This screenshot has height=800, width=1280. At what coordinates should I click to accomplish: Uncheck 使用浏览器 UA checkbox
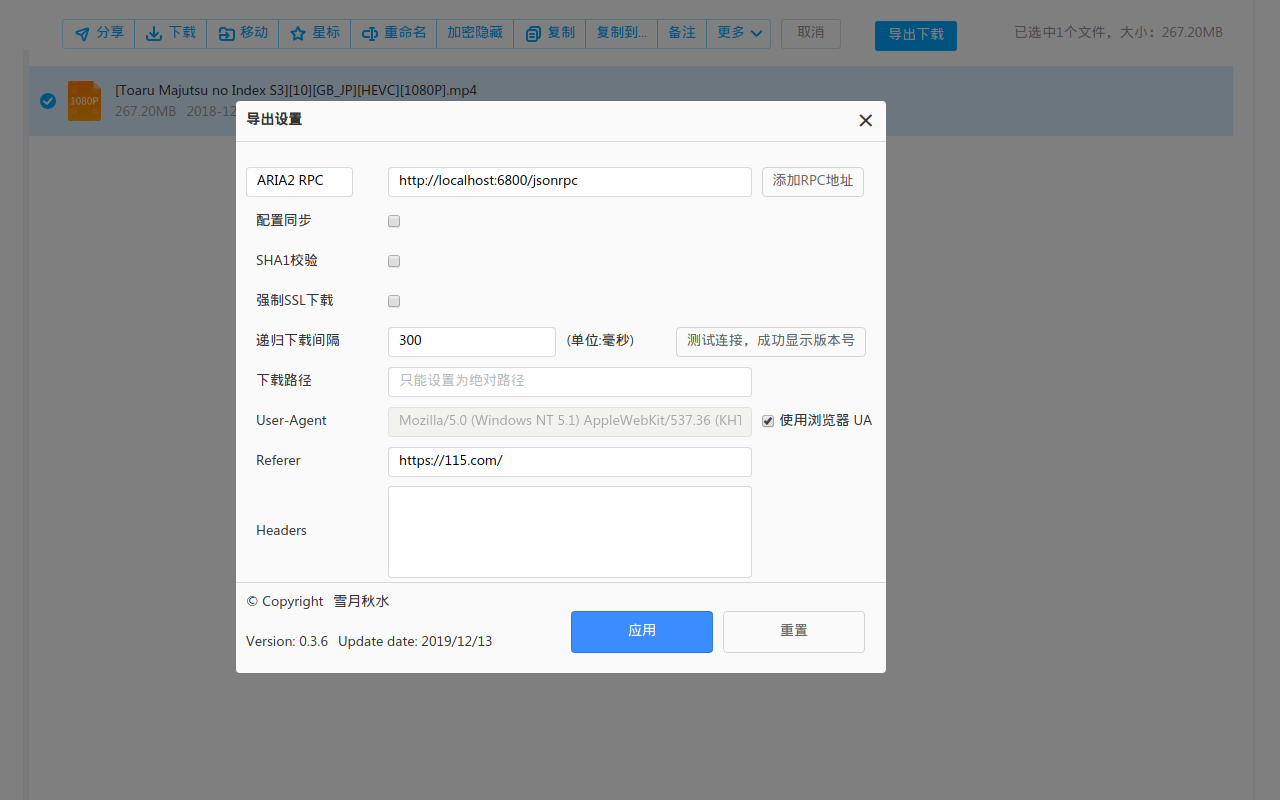click(x=768, y=421)
